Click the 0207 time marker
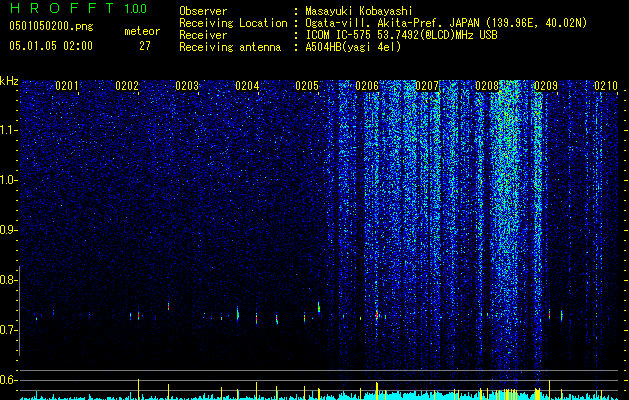The image size is (629, 400). 427,86
